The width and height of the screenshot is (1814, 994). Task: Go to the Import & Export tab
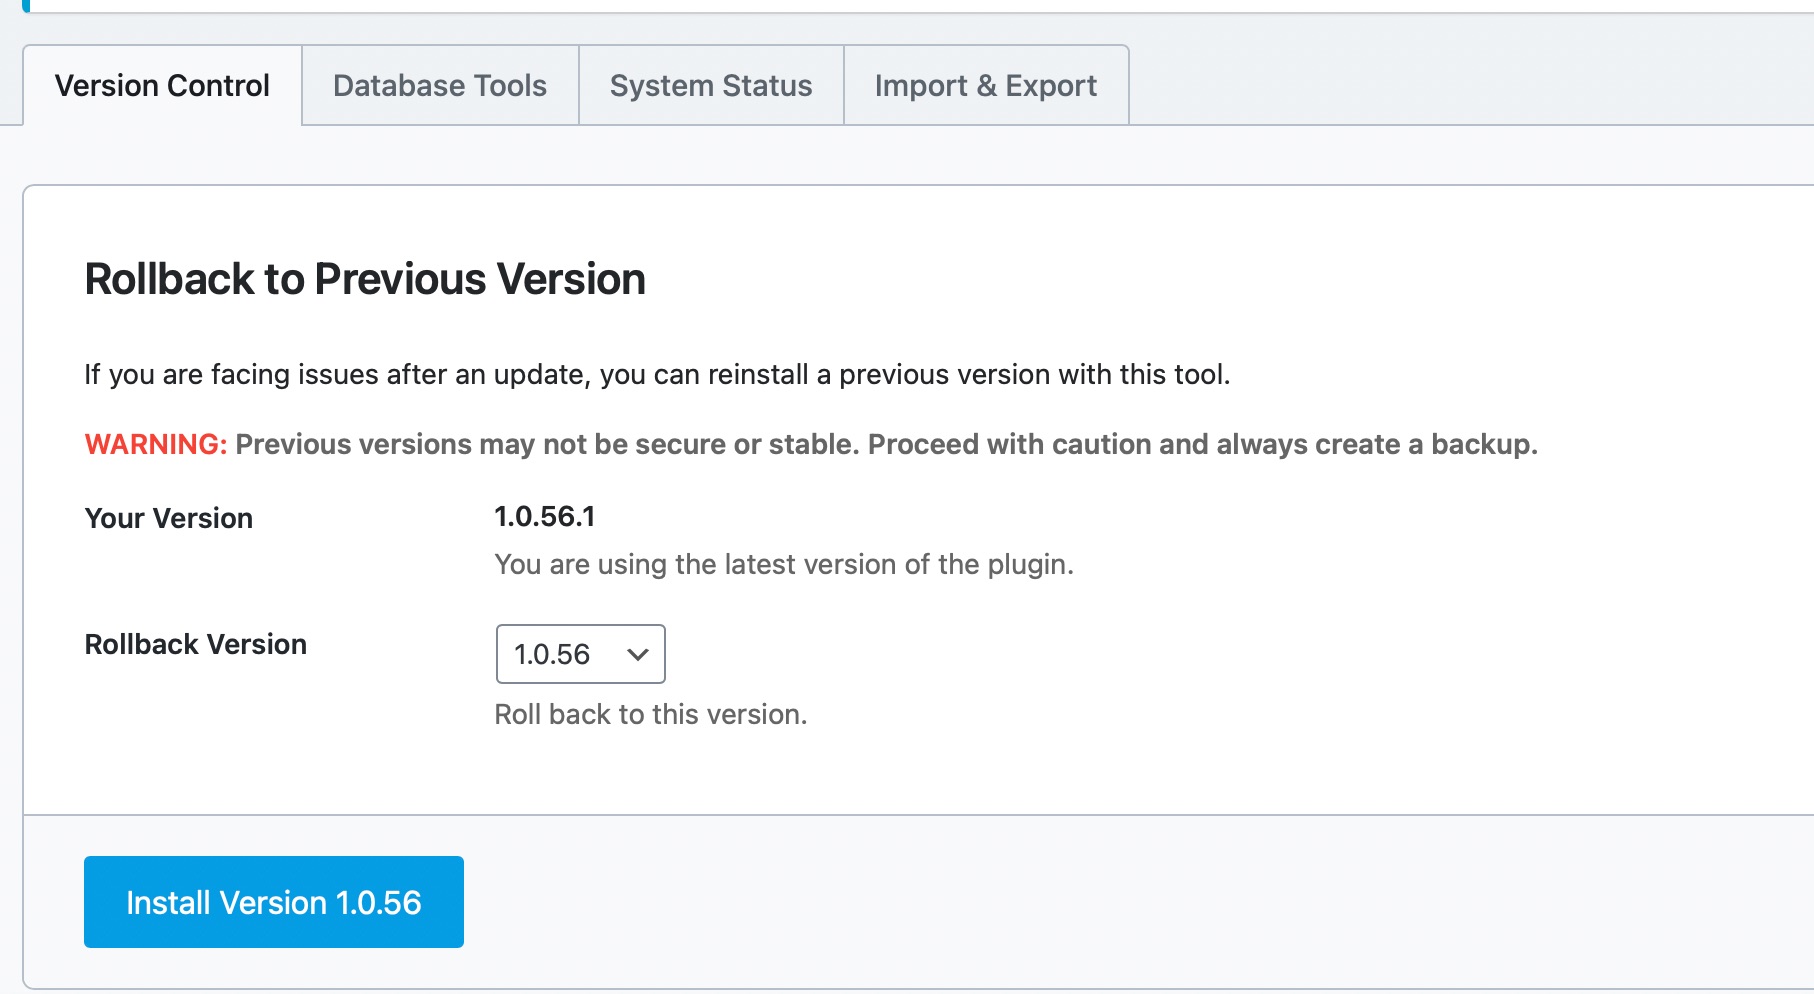click(986, 85)
